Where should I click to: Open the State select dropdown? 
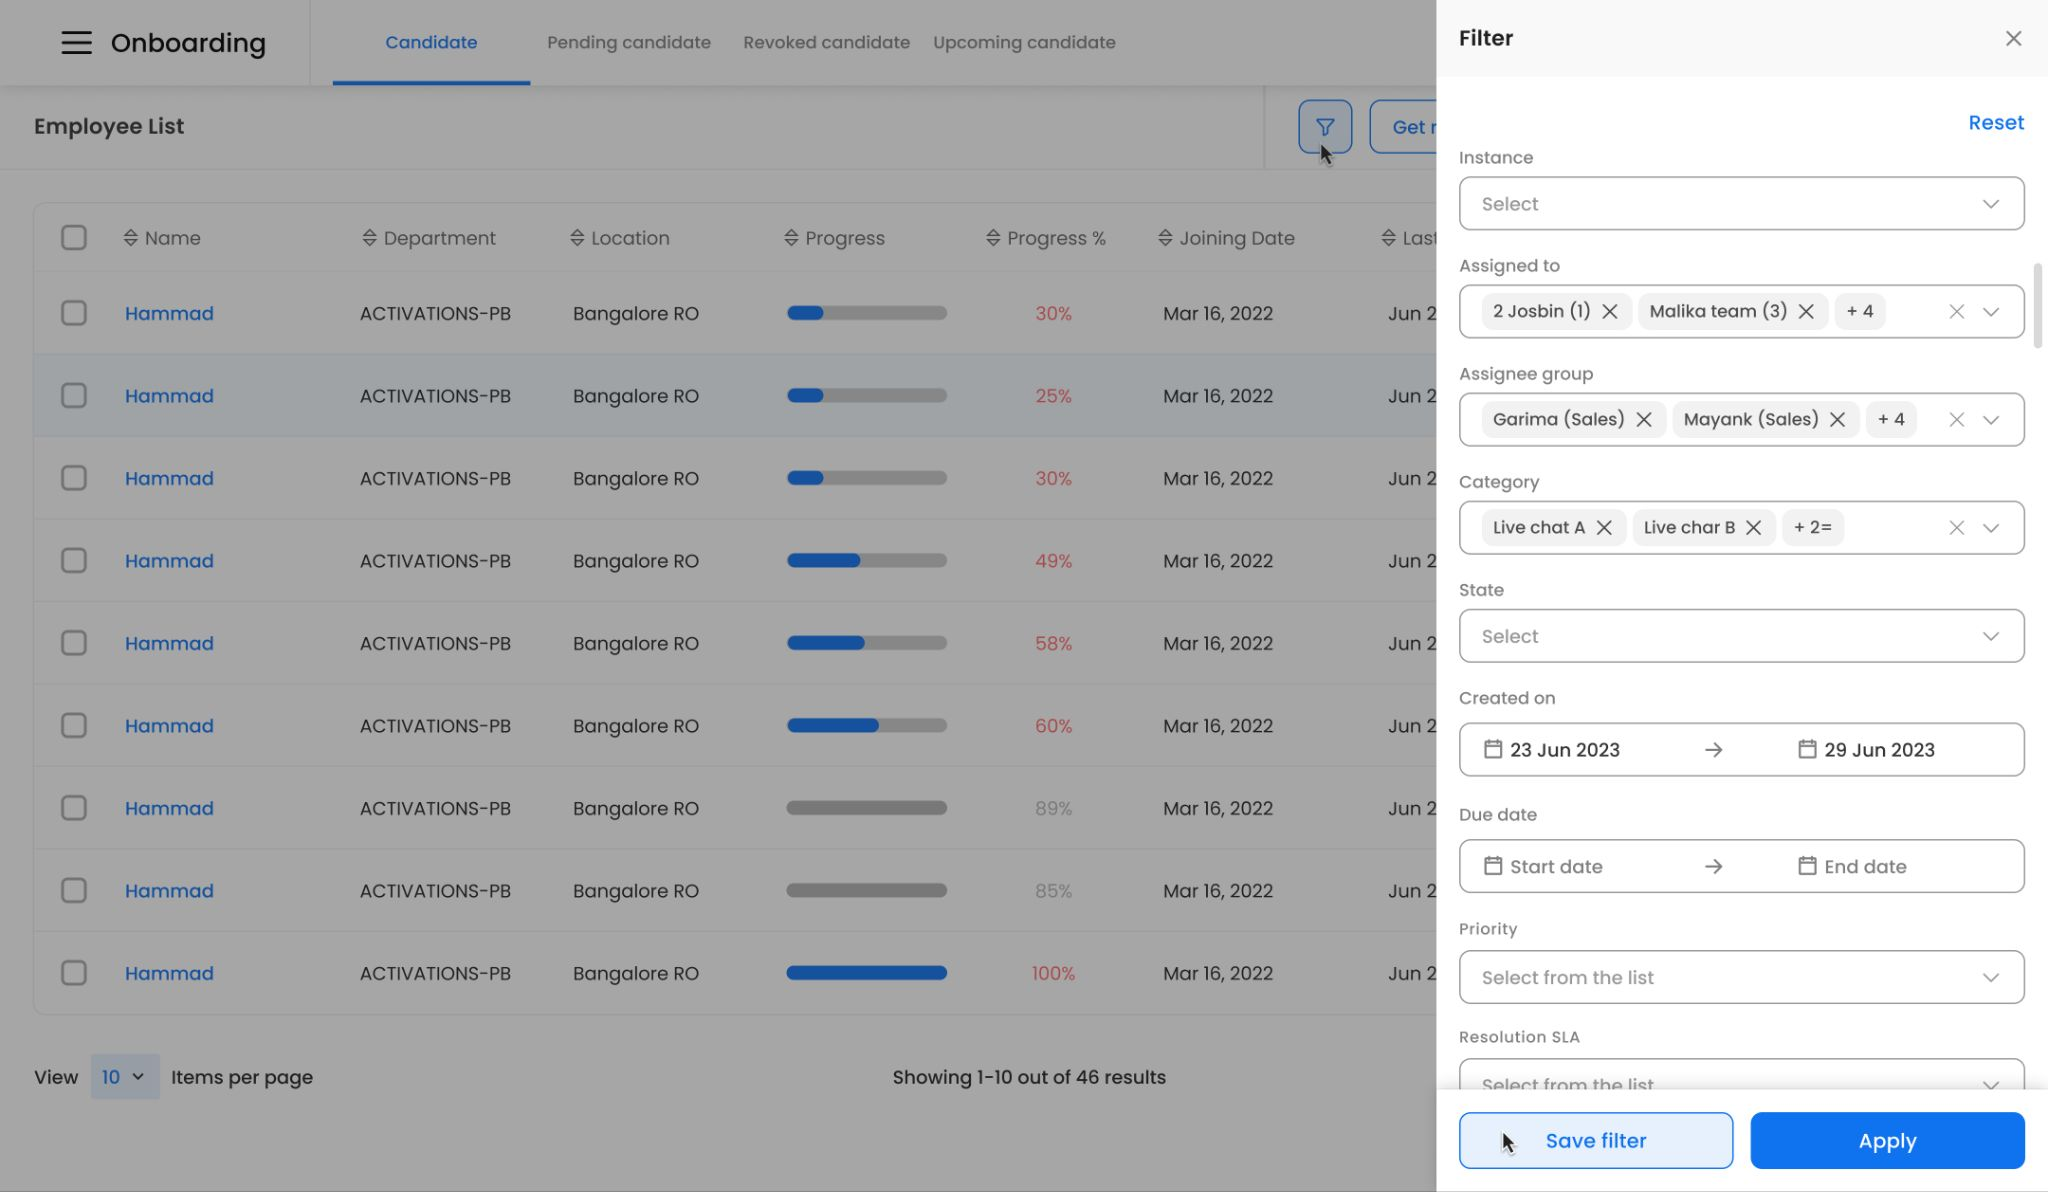point(1741,636)
